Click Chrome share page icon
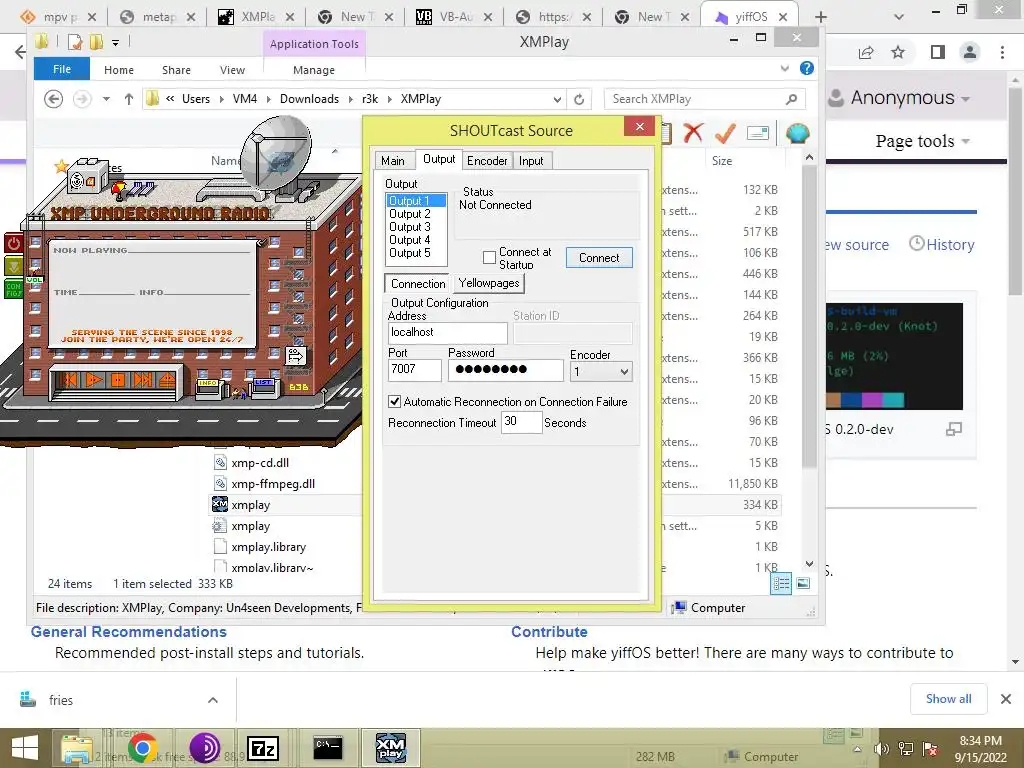Screen dimensions: 1024x768 point(866,52)
